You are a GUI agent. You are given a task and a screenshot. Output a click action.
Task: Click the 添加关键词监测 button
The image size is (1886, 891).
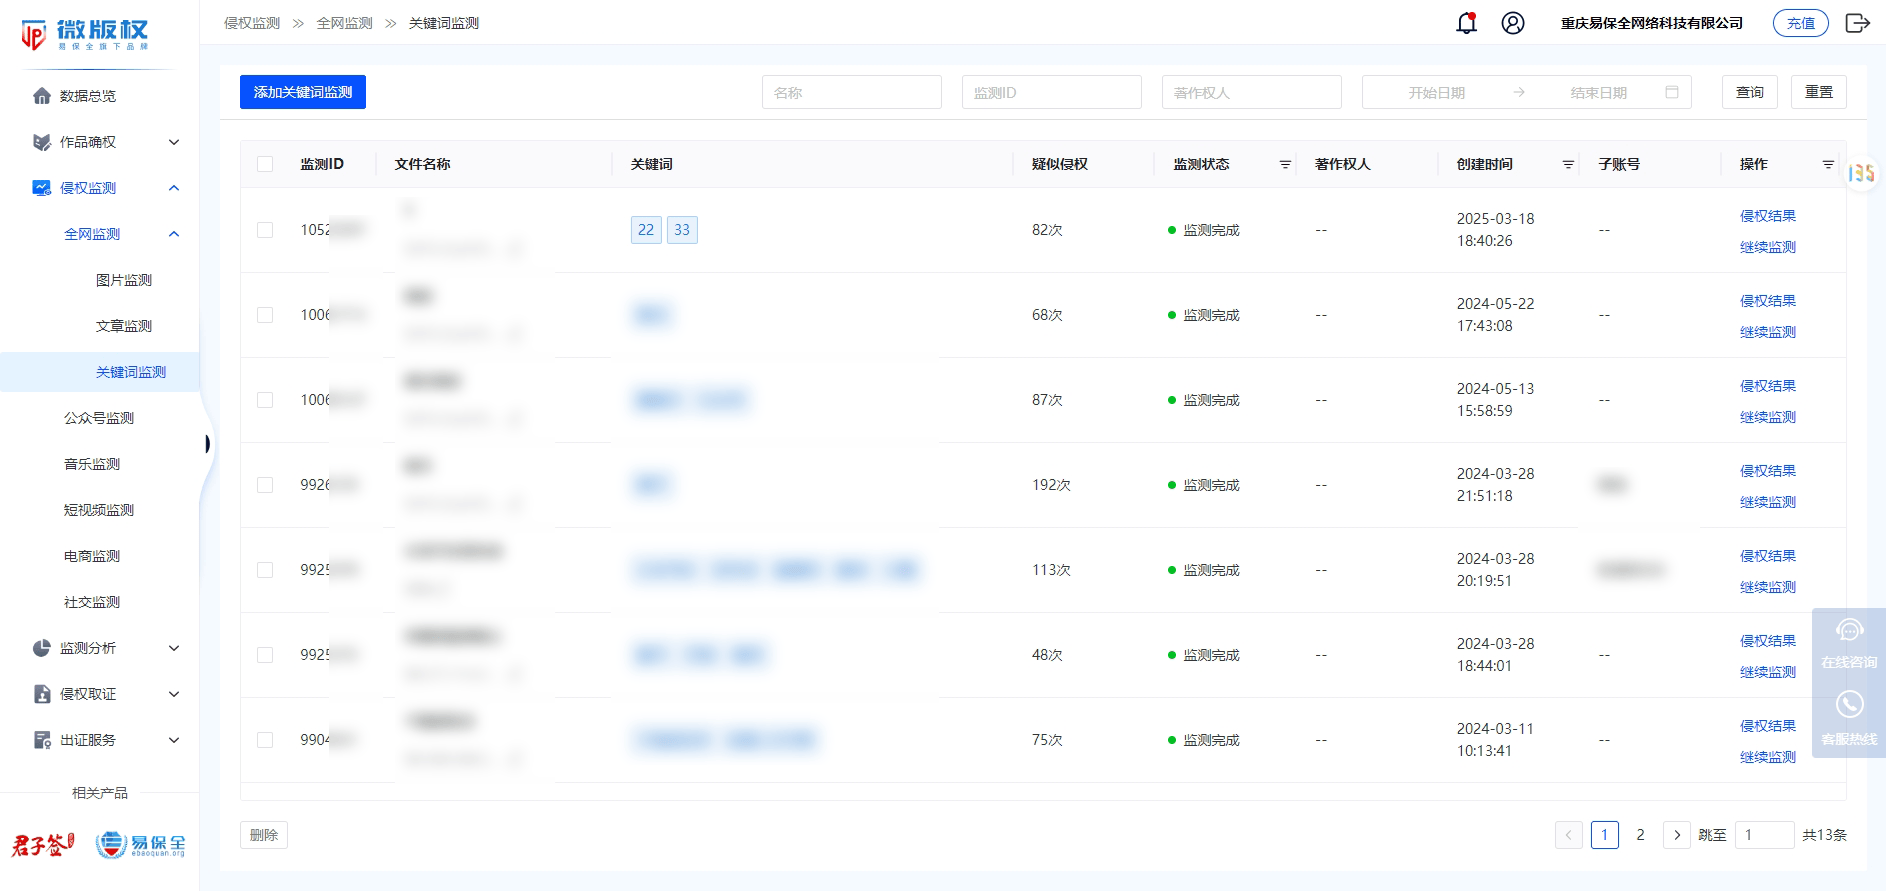302,92
